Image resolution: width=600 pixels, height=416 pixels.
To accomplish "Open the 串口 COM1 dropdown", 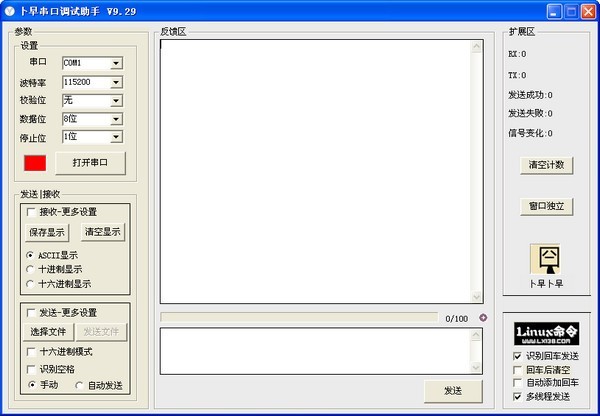I will [x=116, y=63].
